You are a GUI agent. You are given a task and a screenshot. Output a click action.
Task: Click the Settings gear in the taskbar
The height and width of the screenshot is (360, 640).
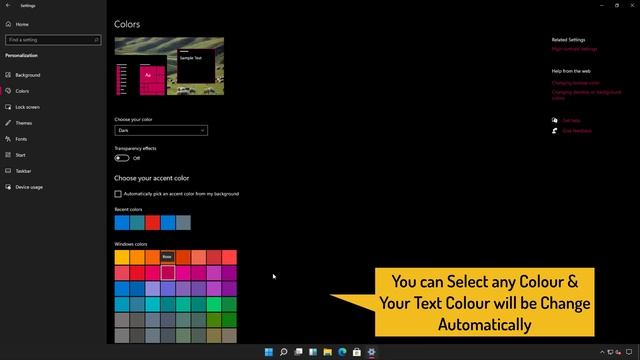coord(371,352)
